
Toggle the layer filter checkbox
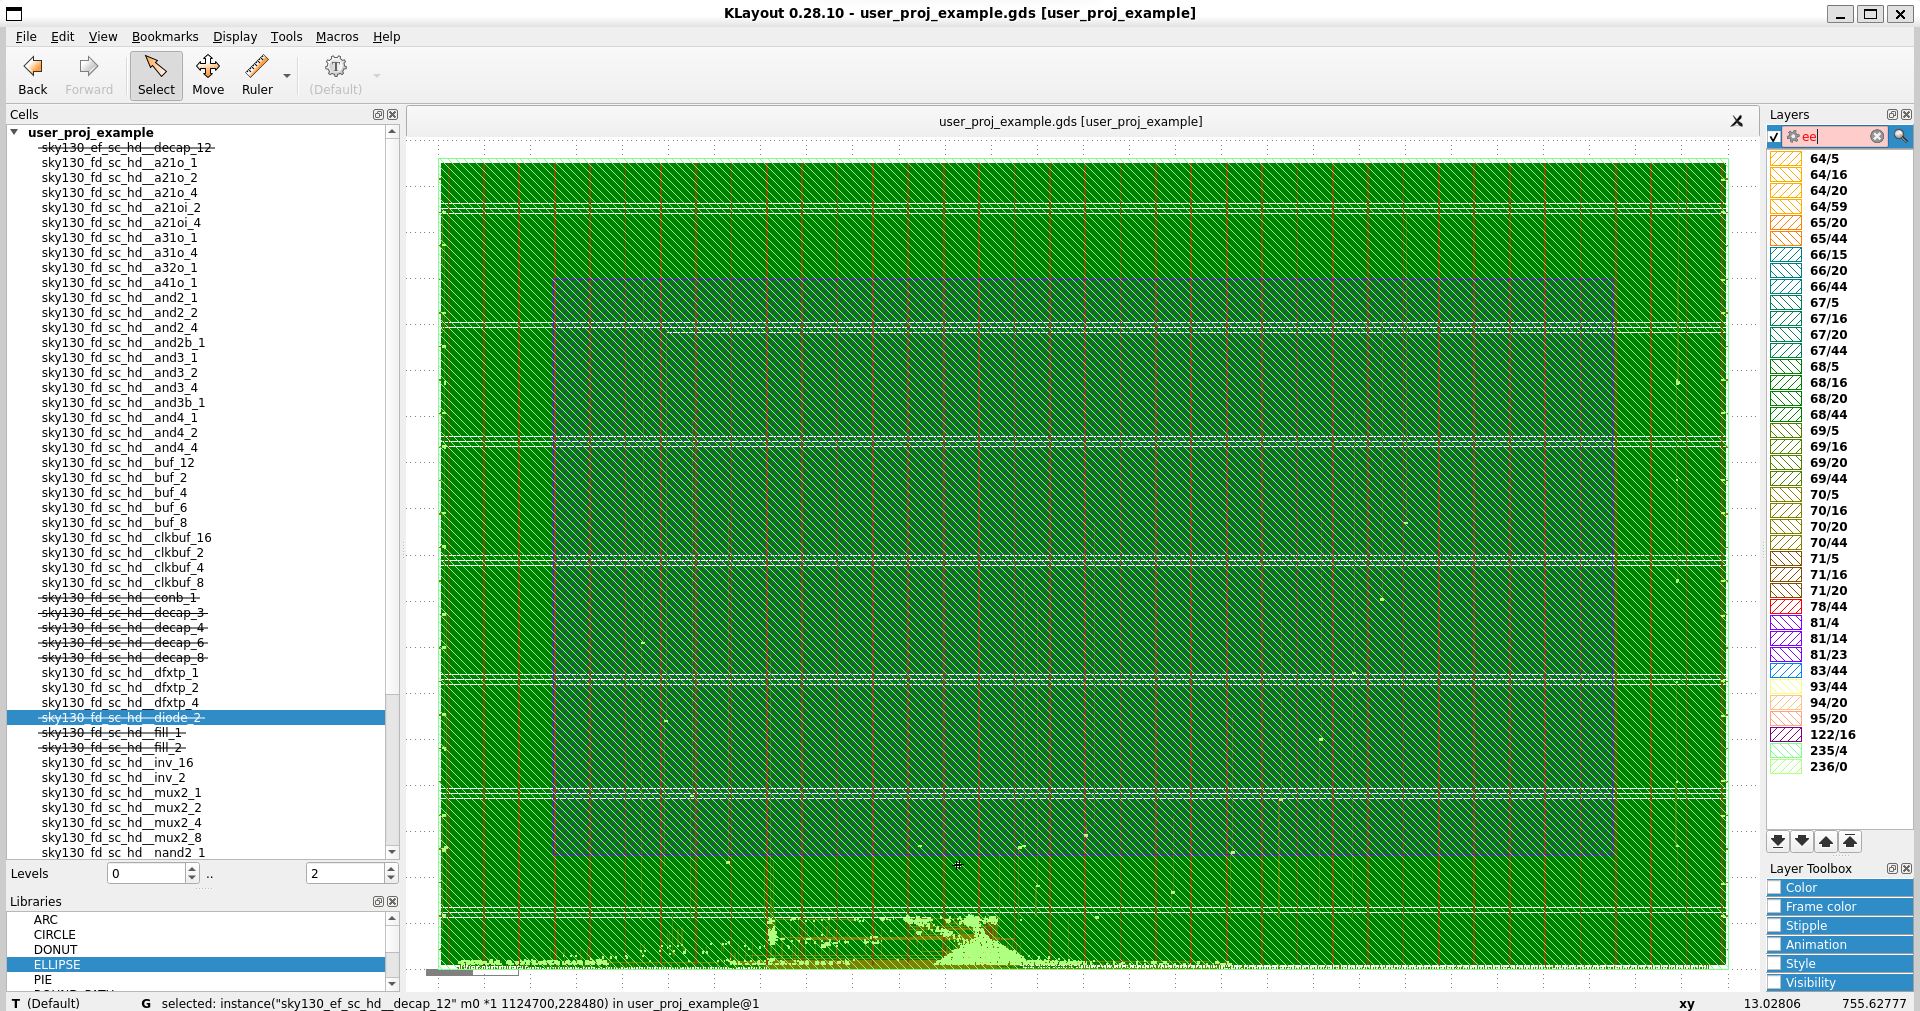tap(1775, 137)
